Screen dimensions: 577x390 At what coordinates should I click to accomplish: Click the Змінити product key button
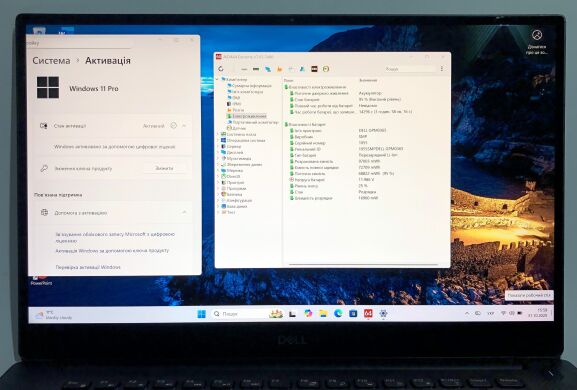(164, 168)
